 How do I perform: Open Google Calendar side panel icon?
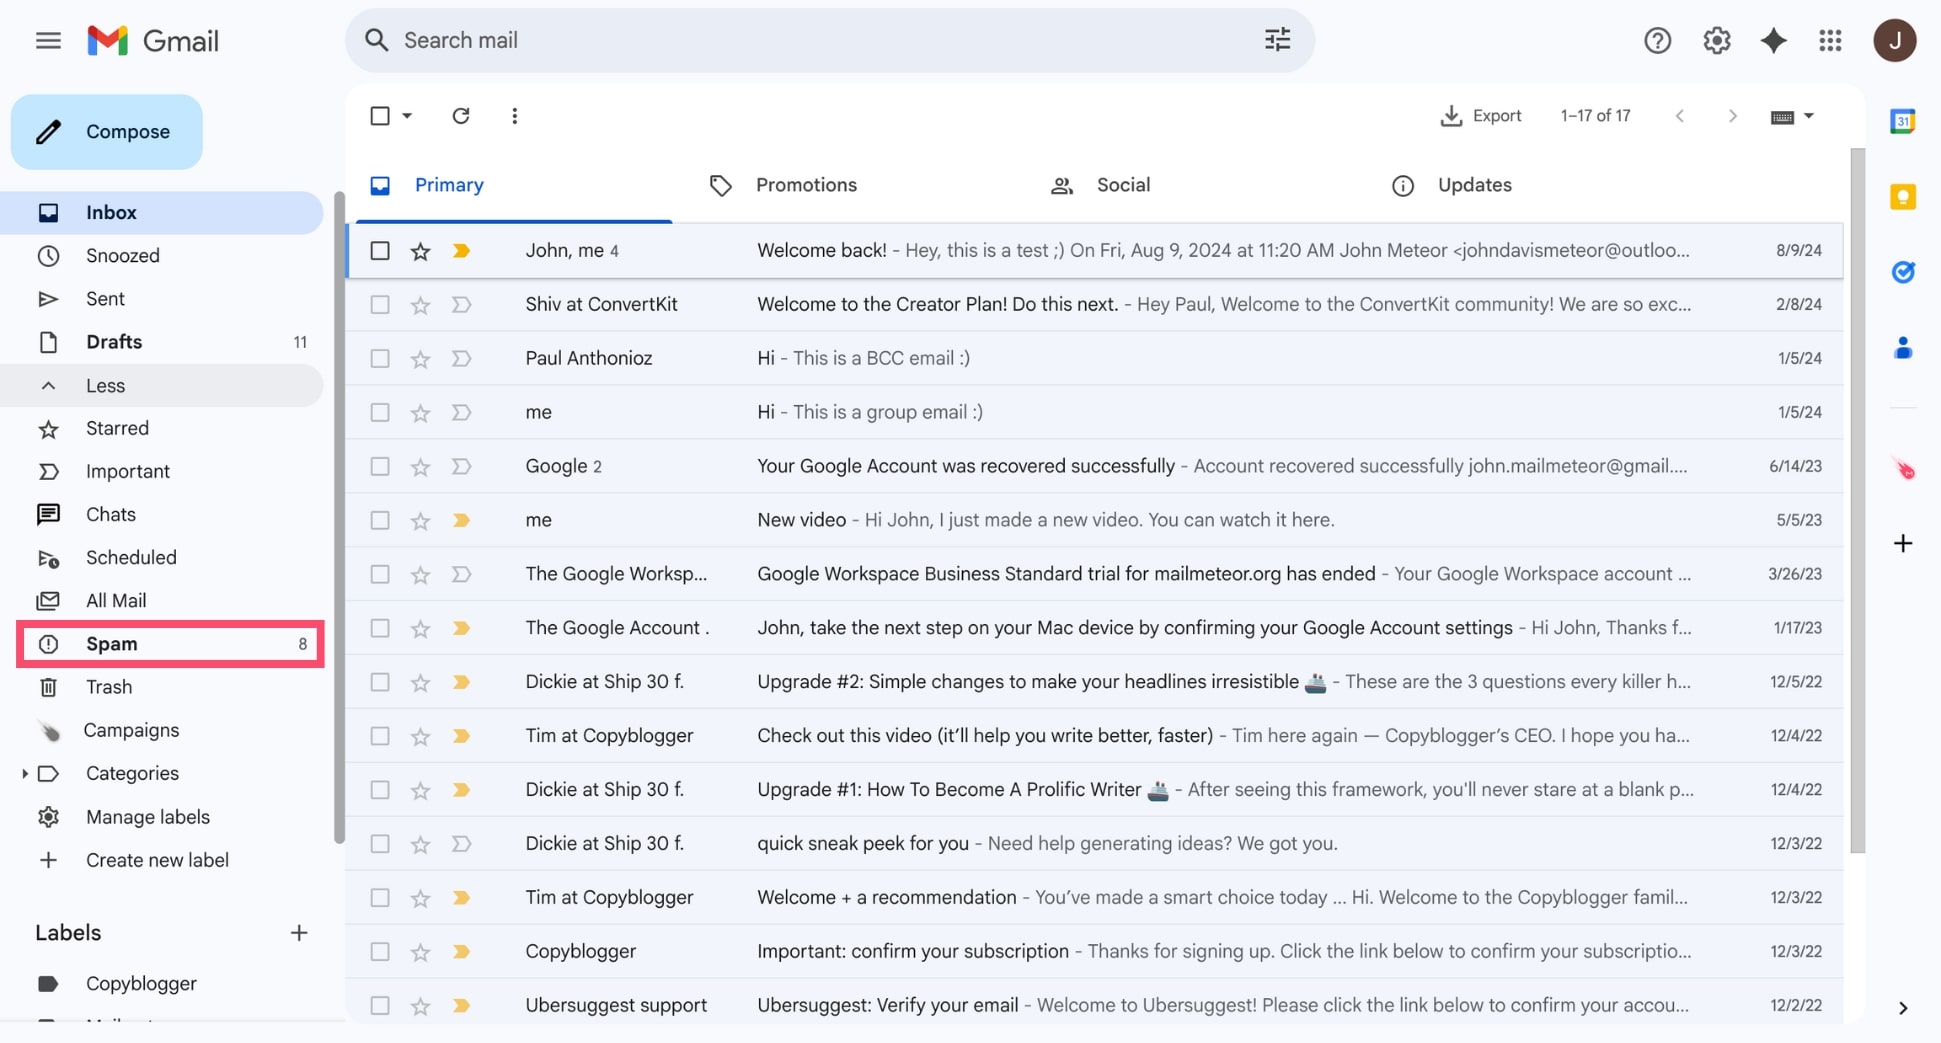point(1902,121)
